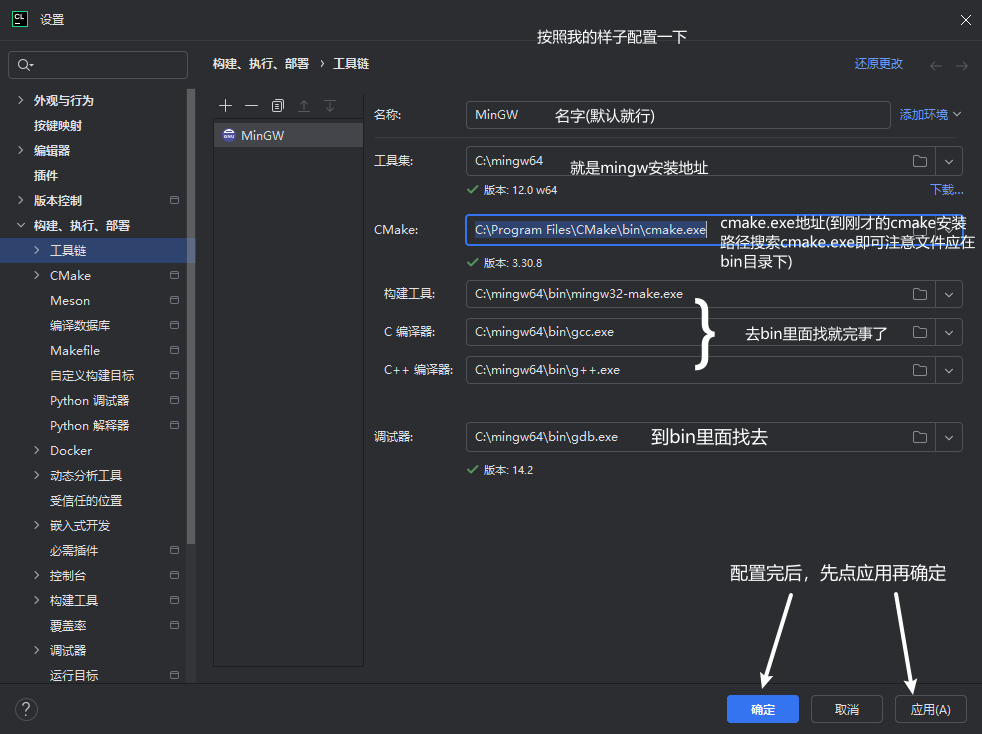Click the search field at top left

[97, 64]
